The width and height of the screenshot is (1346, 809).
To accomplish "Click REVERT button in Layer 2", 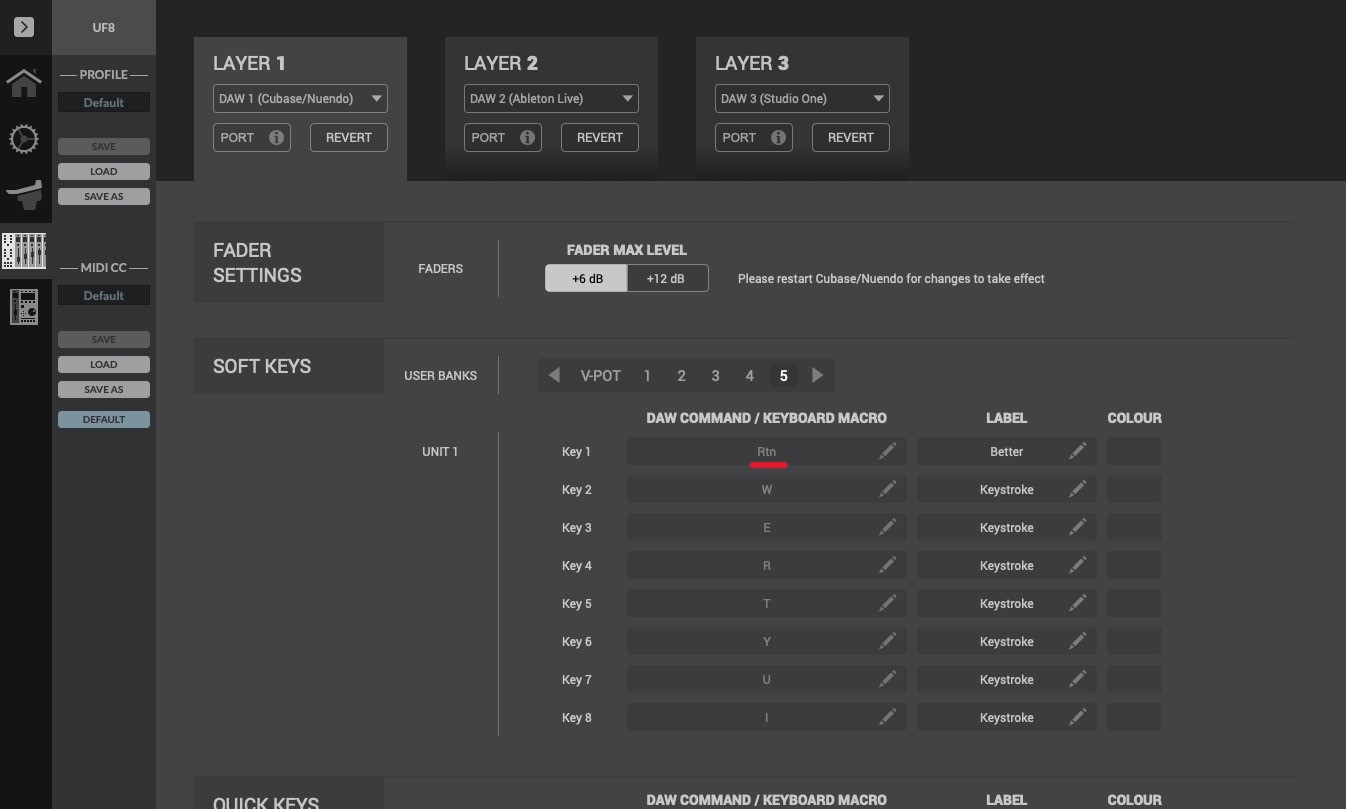I will (599, 138).
